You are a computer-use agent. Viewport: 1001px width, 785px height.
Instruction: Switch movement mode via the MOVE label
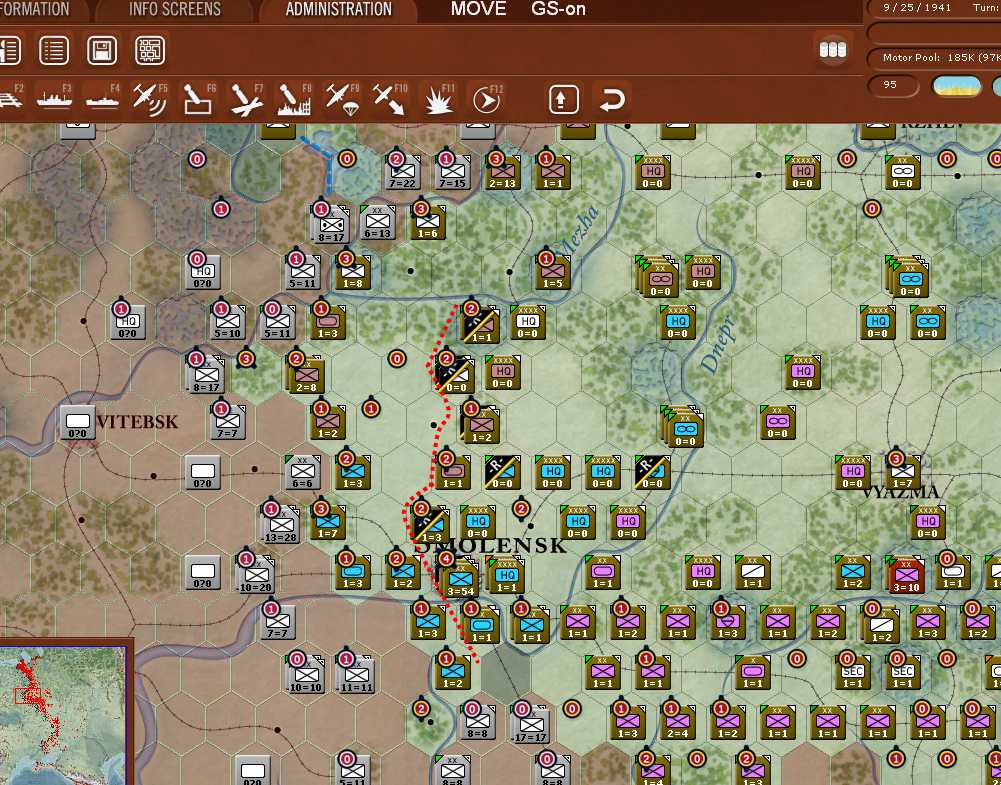pyautogui.click(x=478, y=9)
